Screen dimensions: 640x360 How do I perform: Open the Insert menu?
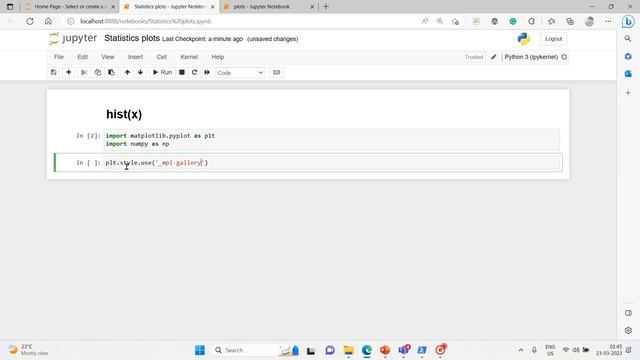coord(135,57)
